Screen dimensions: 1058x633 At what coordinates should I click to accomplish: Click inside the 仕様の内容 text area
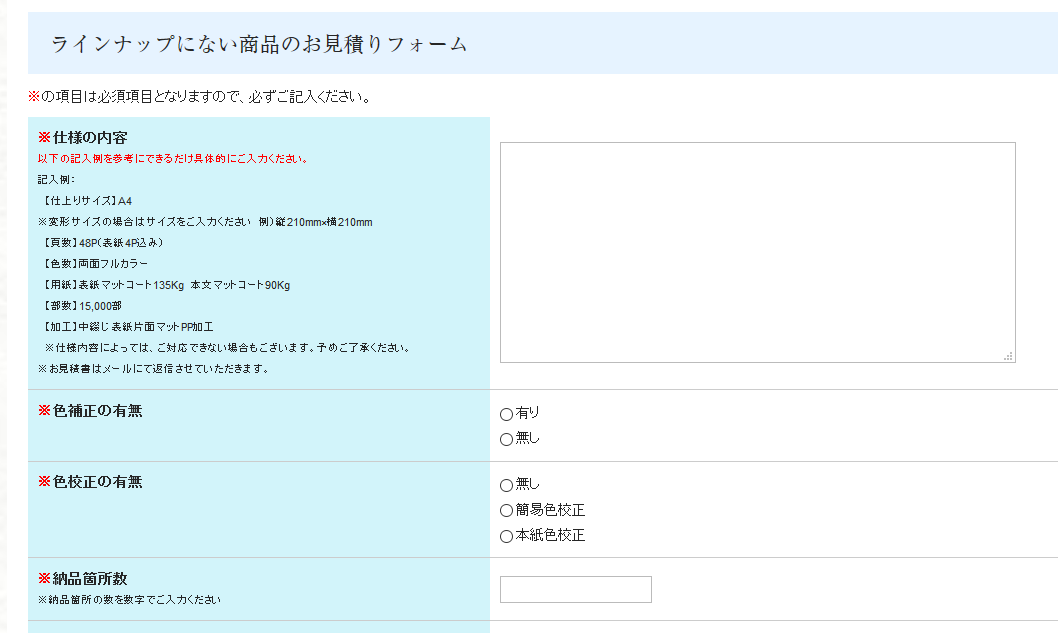757,252
